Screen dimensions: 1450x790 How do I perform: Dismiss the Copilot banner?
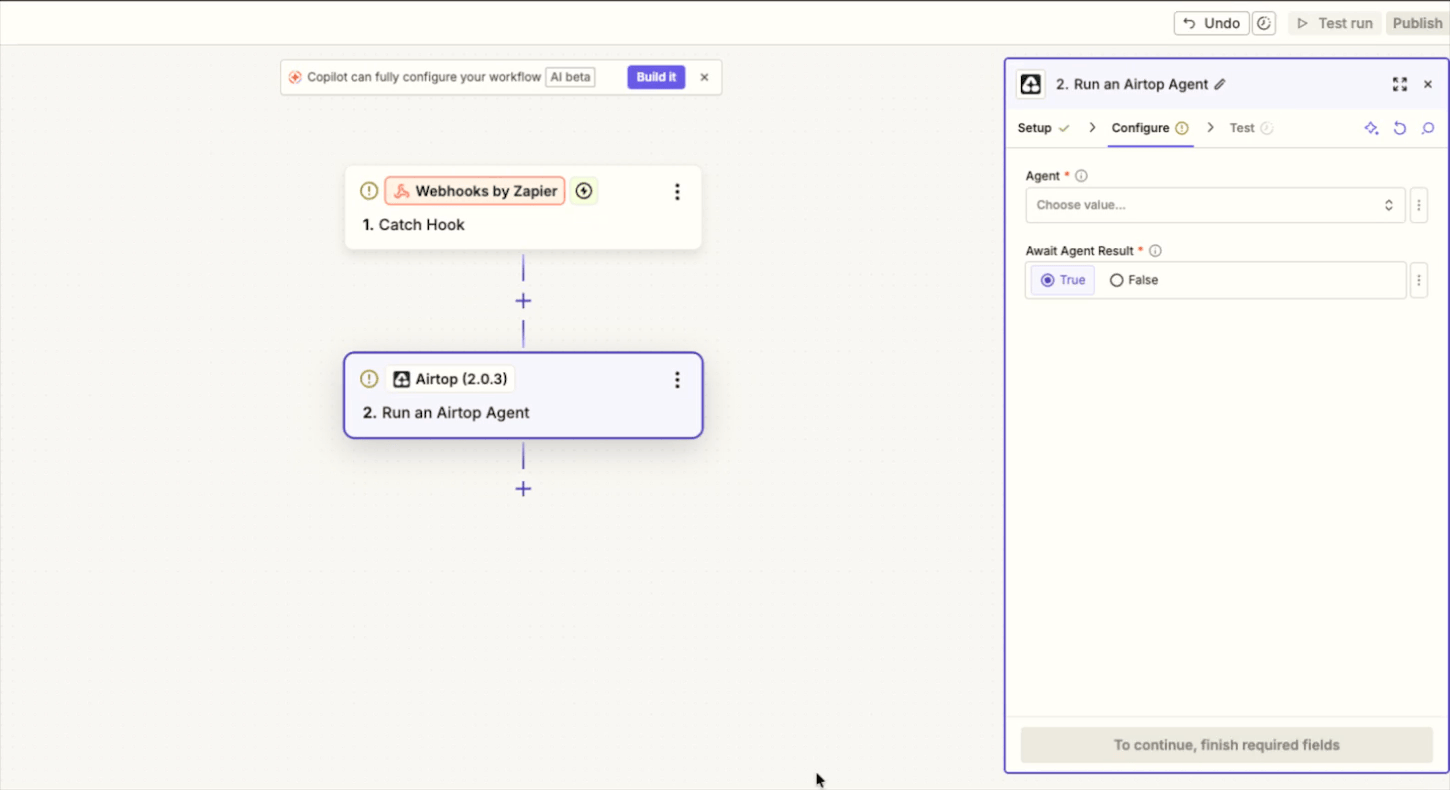704,77
